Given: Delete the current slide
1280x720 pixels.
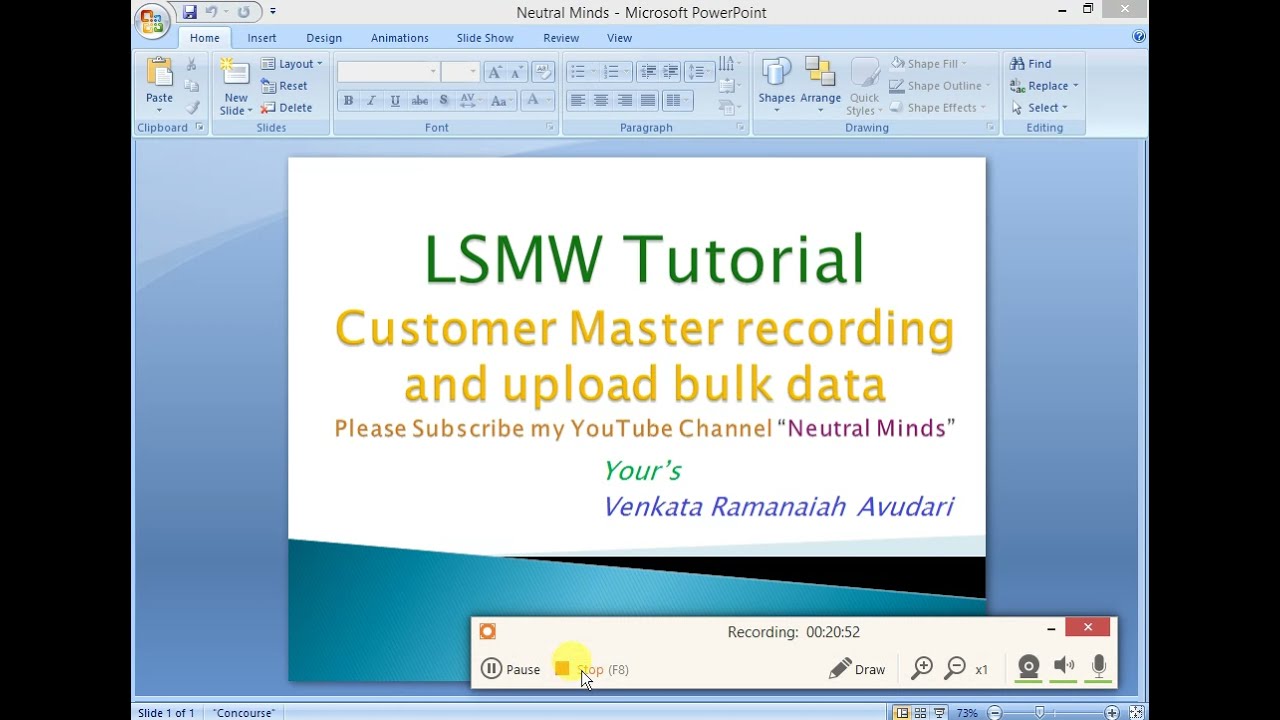Looking at the screenshot, I should (286, 108).
